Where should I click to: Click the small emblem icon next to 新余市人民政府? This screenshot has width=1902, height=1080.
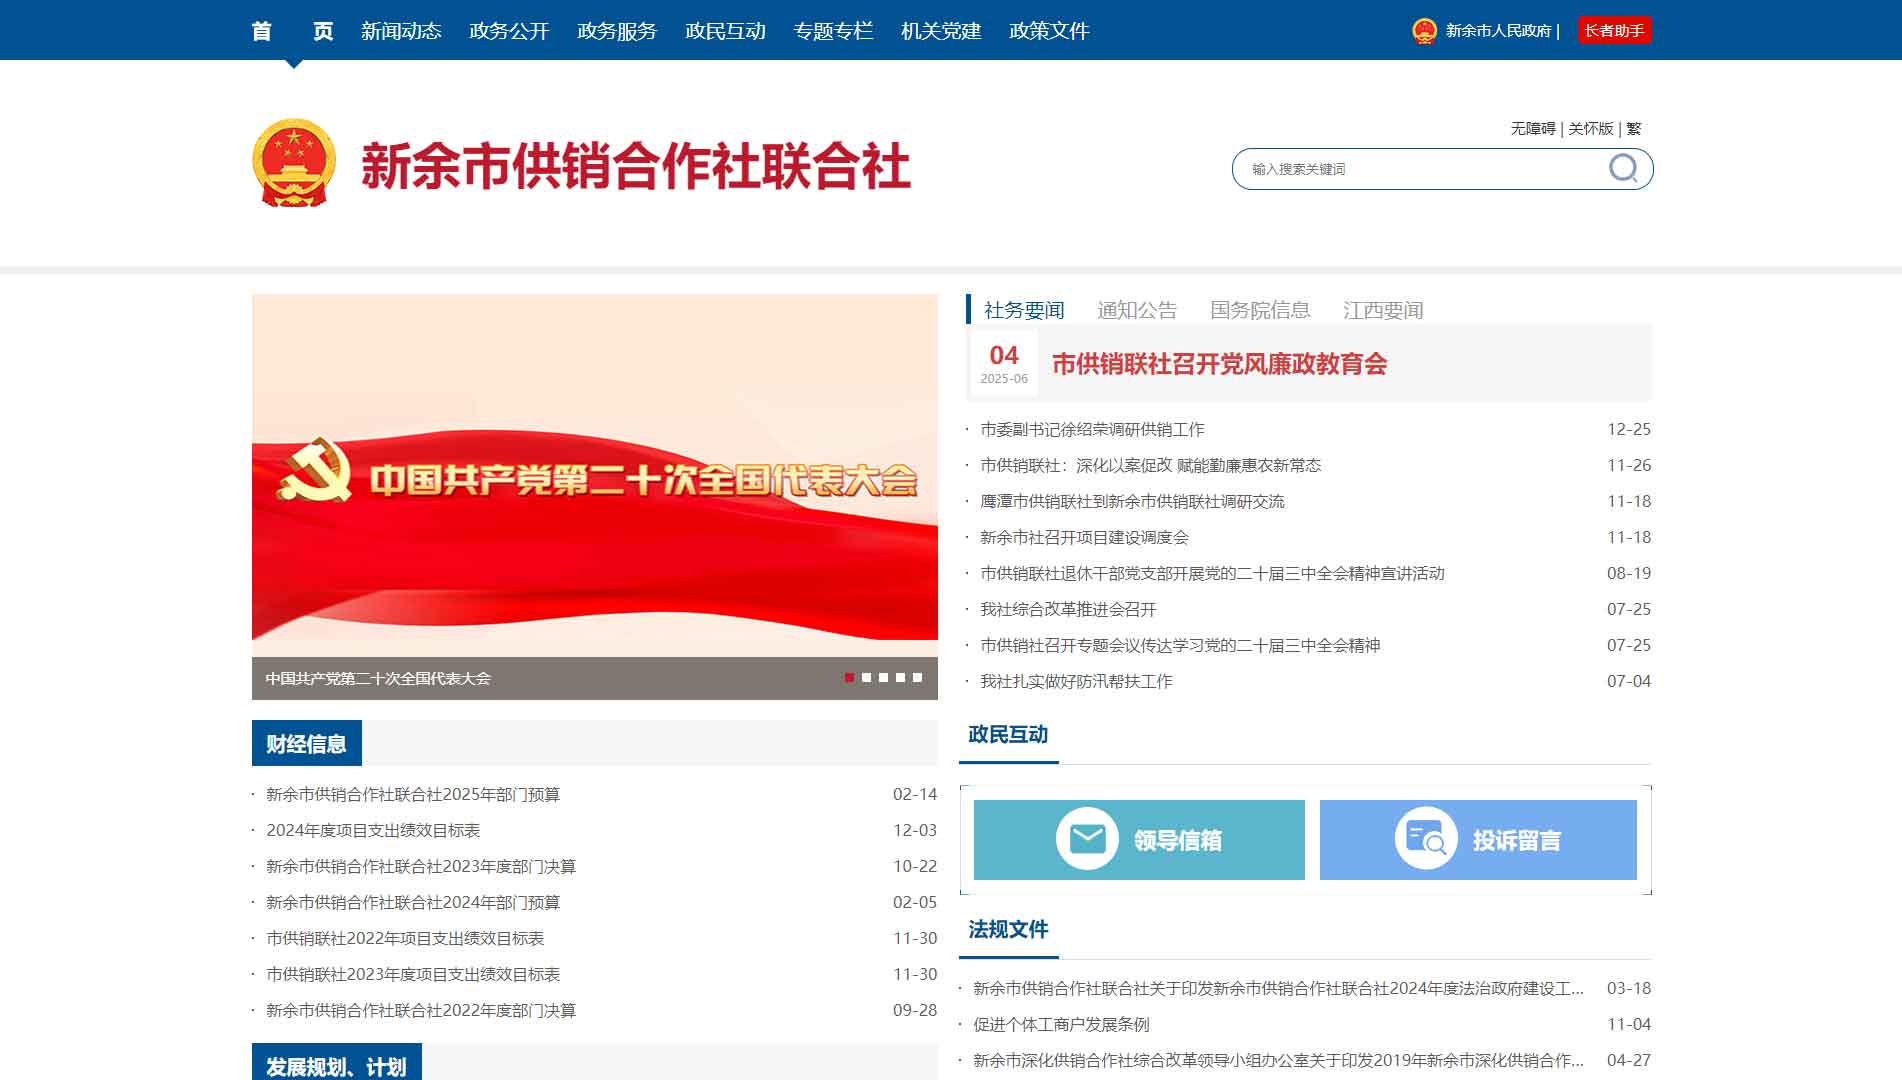point(1424,31)
